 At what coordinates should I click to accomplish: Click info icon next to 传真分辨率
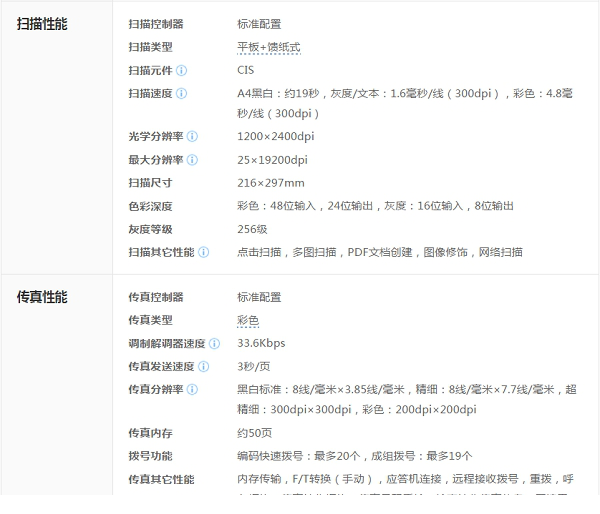tap(192, 390)
